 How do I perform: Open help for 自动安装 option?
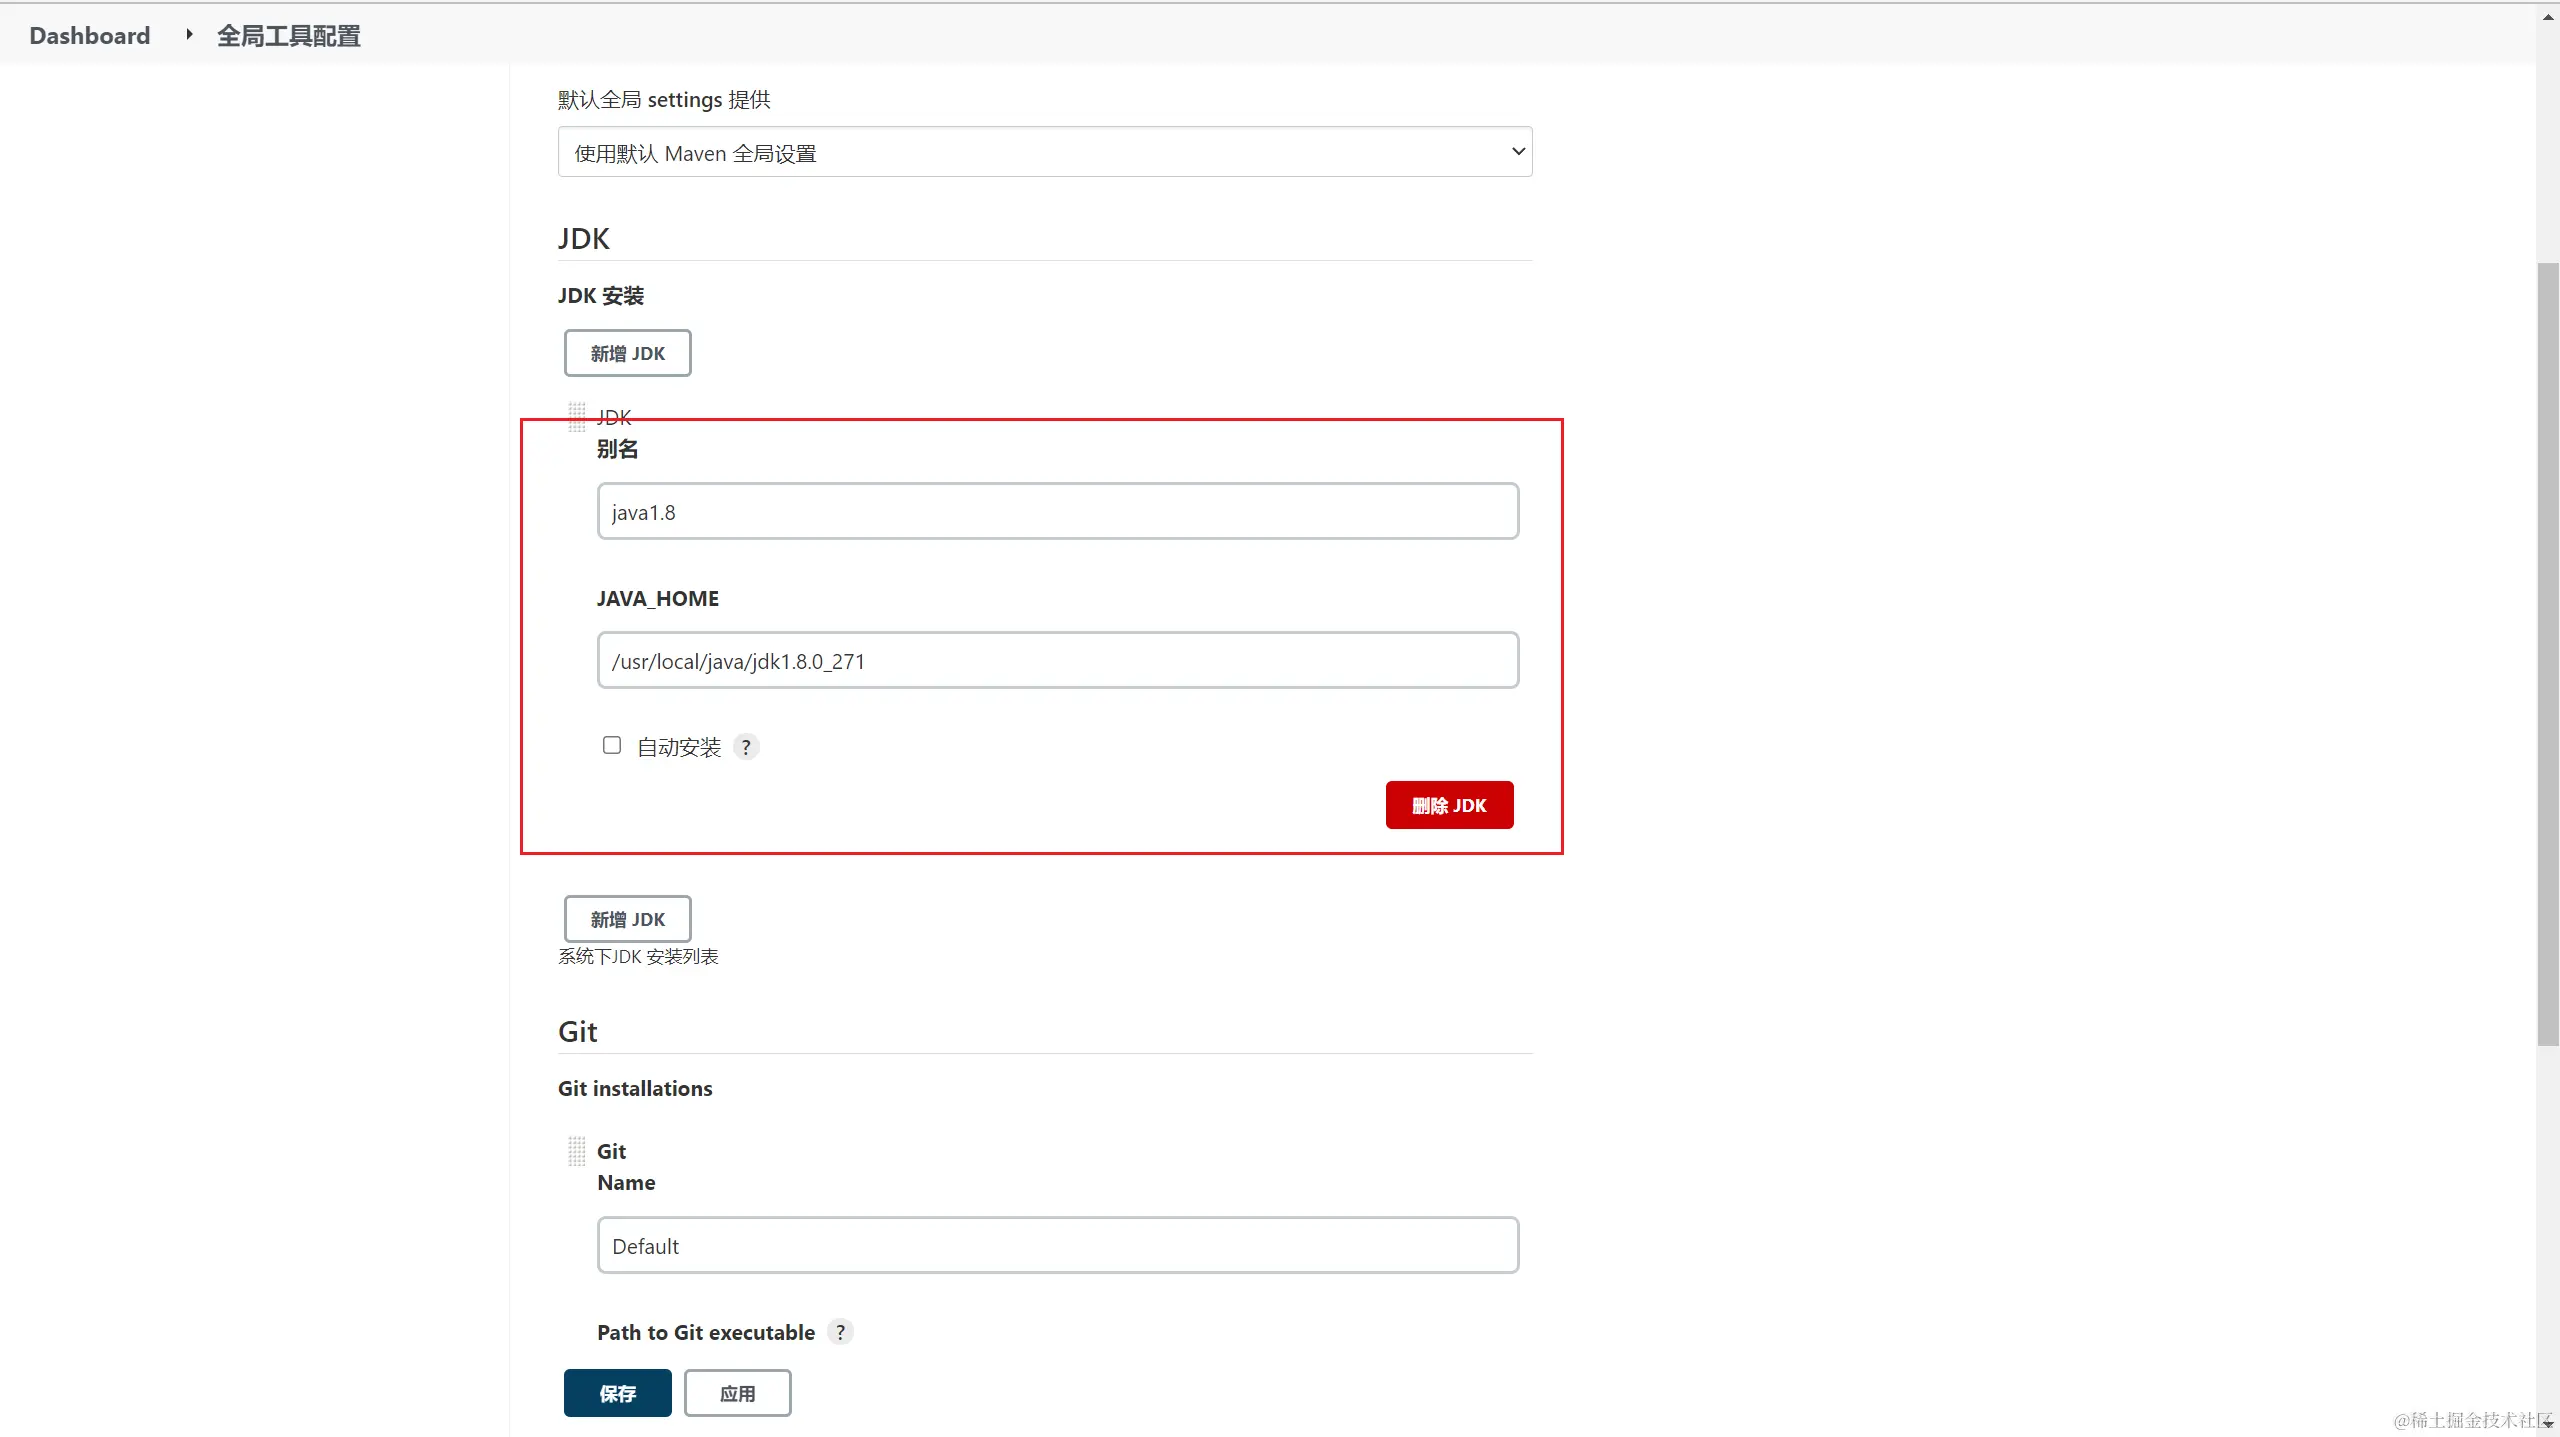pos(746,747)
